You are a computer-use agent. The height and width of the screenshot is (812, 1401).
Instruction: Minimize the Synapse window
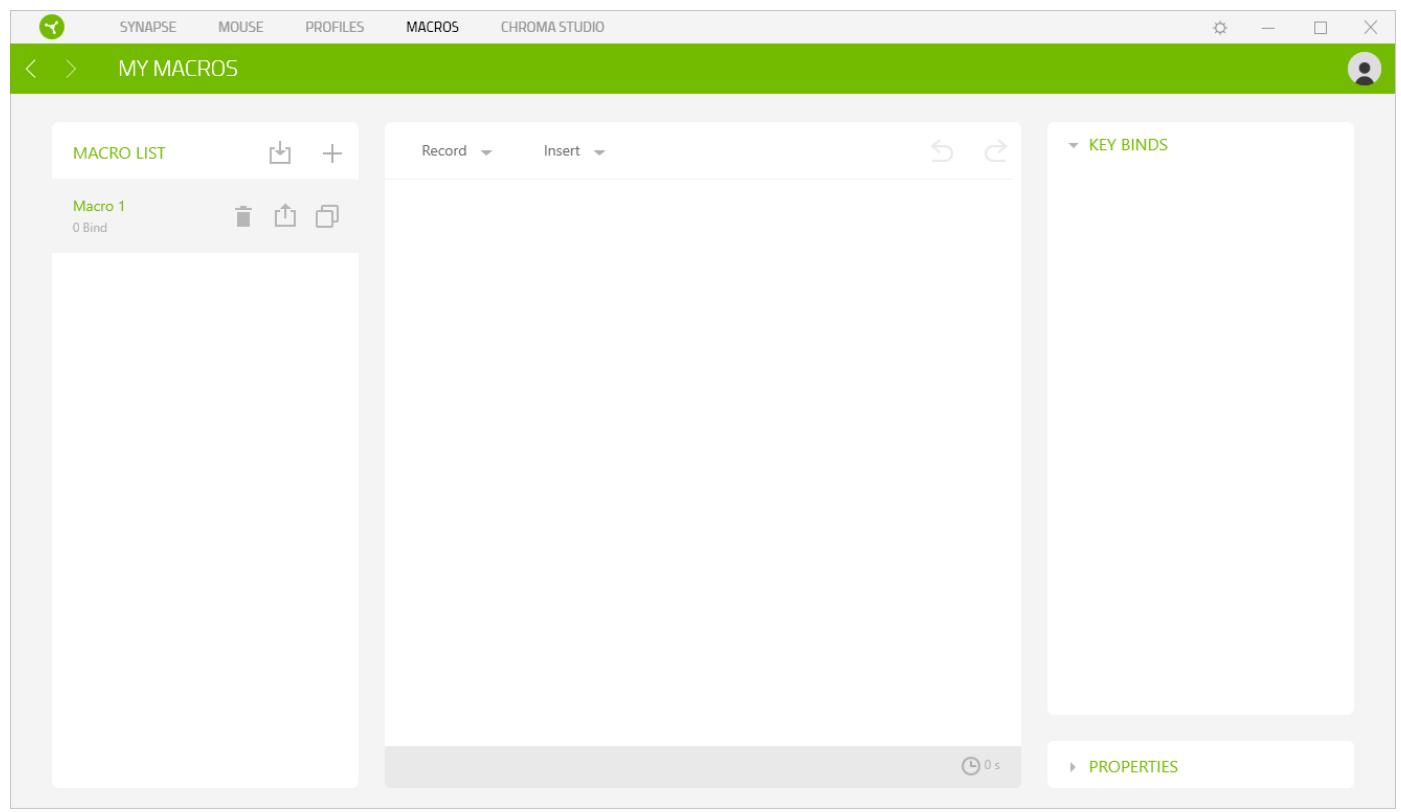(x=1268, y=27)
